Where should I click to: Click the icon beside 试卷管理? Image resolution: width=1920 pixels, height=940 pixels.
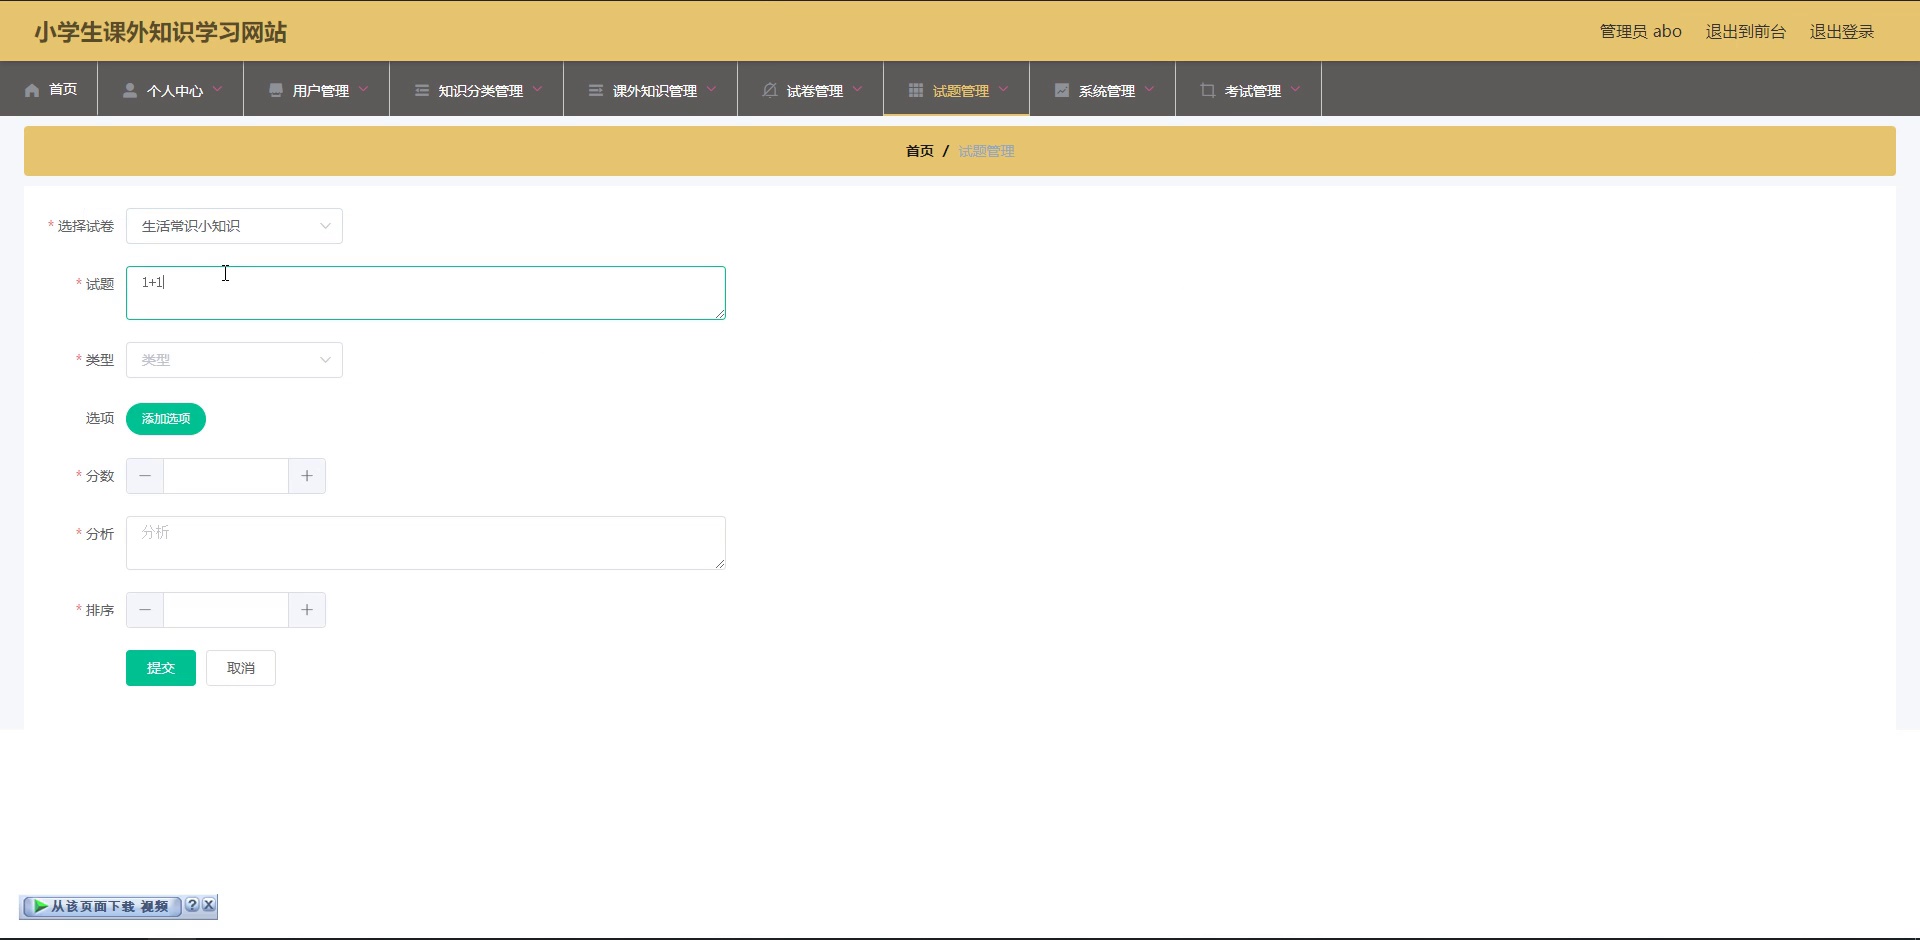(x=770, y=90)
